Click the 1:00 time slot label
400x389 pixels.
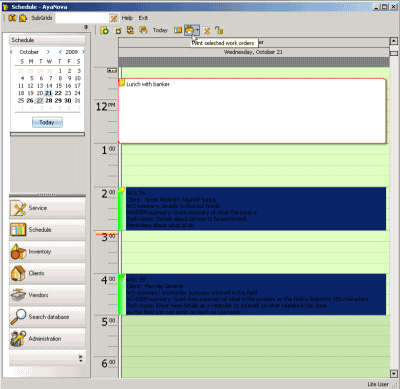109,150
